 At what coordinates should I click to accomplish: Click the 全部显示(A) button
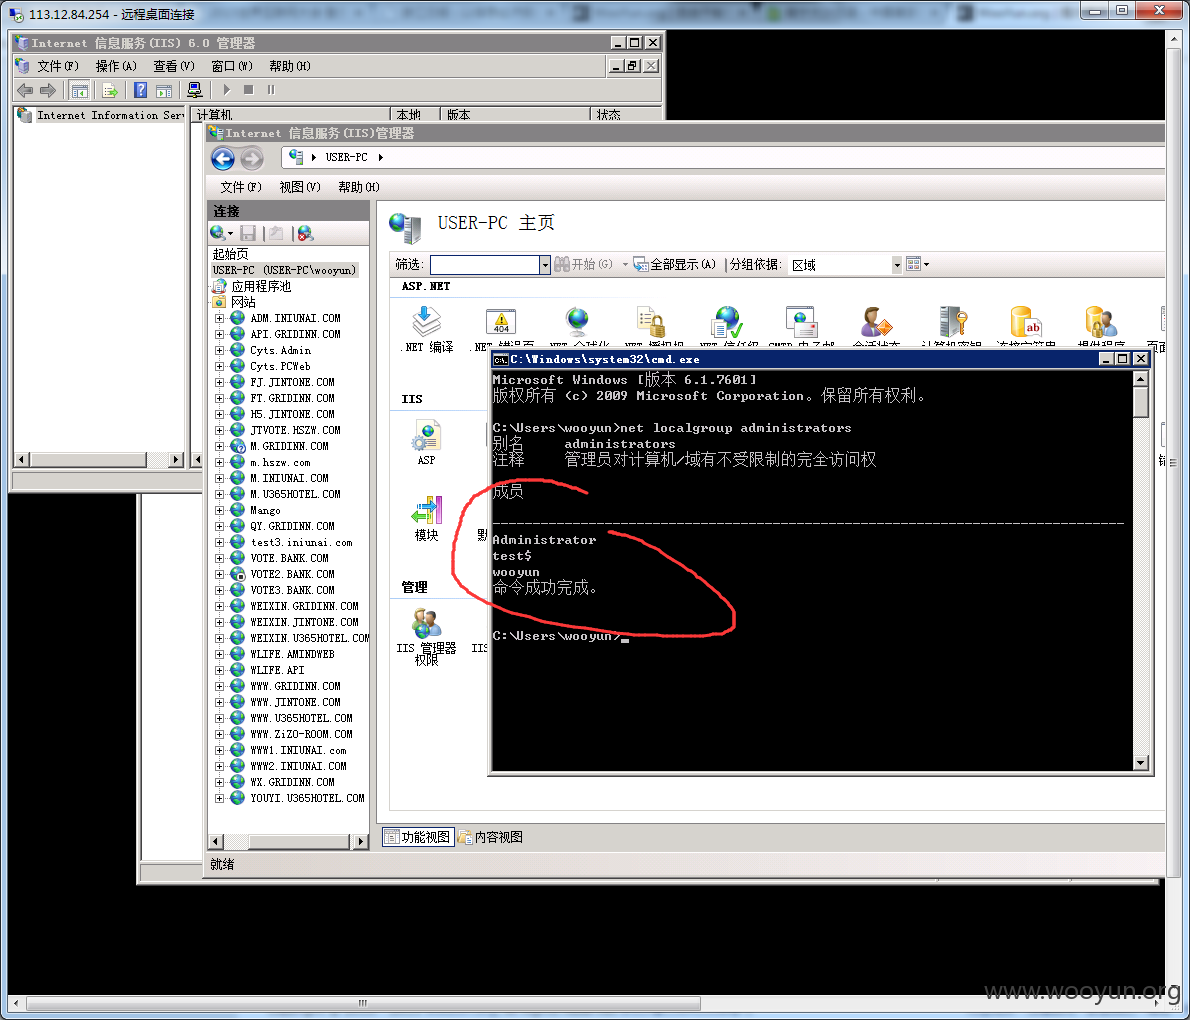(x=675, y=264)
